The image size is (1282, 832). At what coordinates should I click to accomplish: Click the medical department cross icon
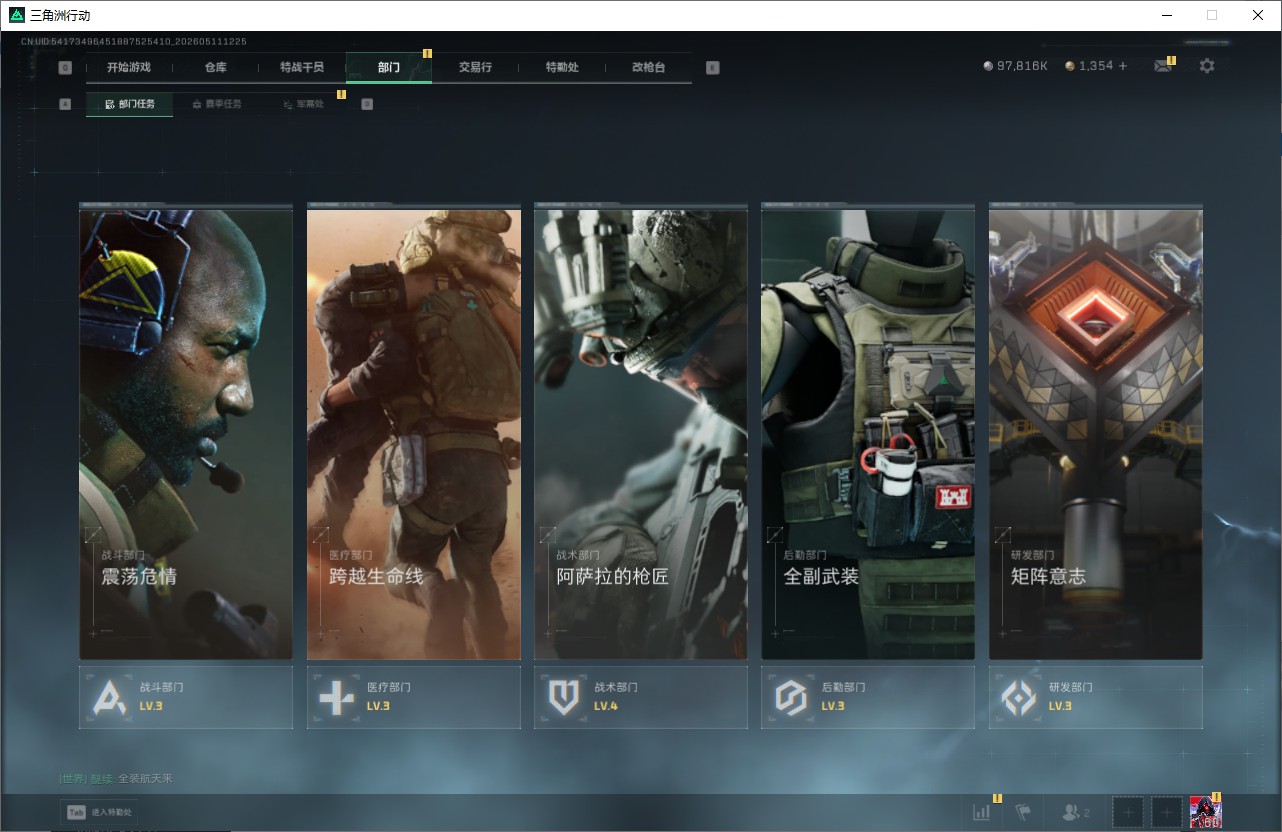point(336,697)
